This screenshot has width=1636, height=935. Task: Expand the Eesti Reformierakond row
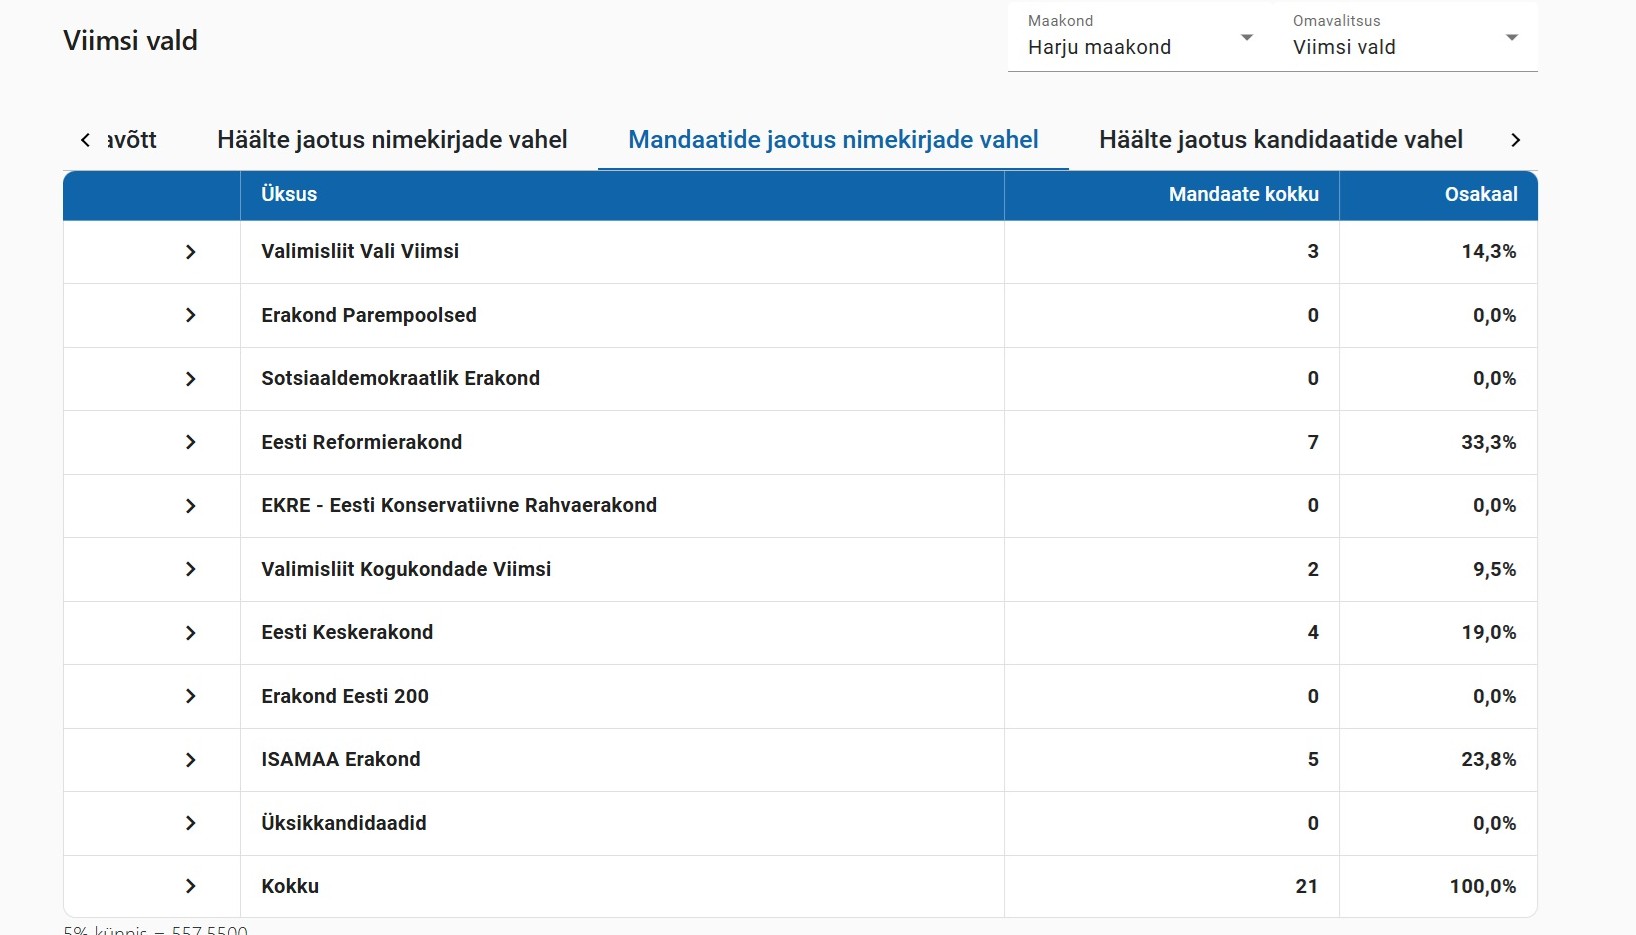coord(190,442)
